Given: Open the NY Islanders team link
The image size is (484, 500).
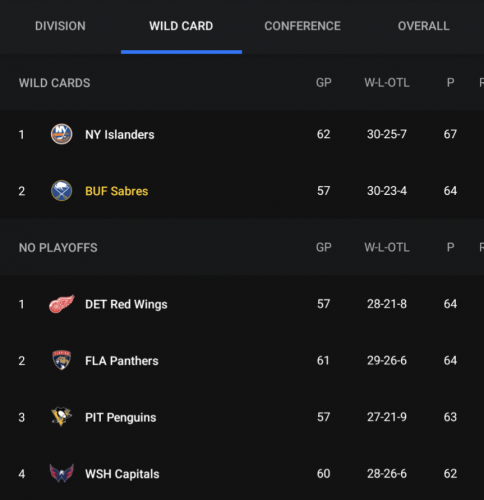Looking at the screenshot, I should click(120, 135).
